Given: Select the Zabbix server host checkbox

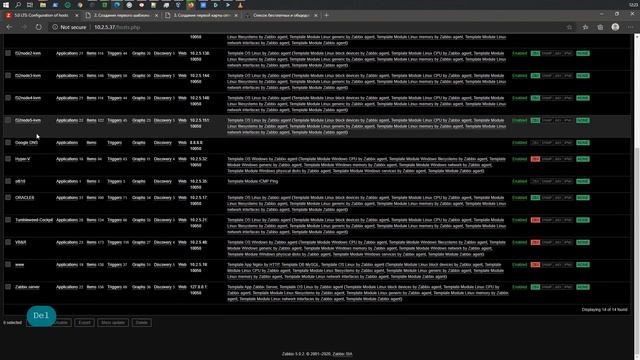Looking at the screenshot, I should coord(8,287).
